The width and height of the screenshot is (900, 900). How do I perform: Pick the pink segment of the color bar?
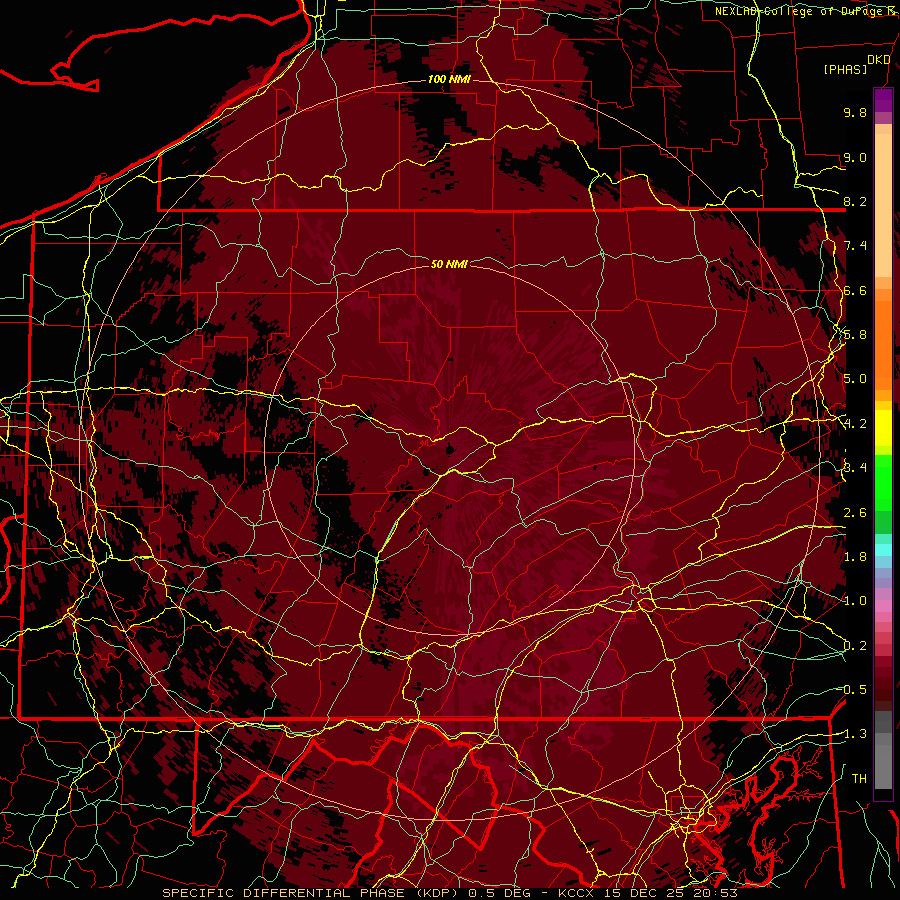(x=883, y=606)
